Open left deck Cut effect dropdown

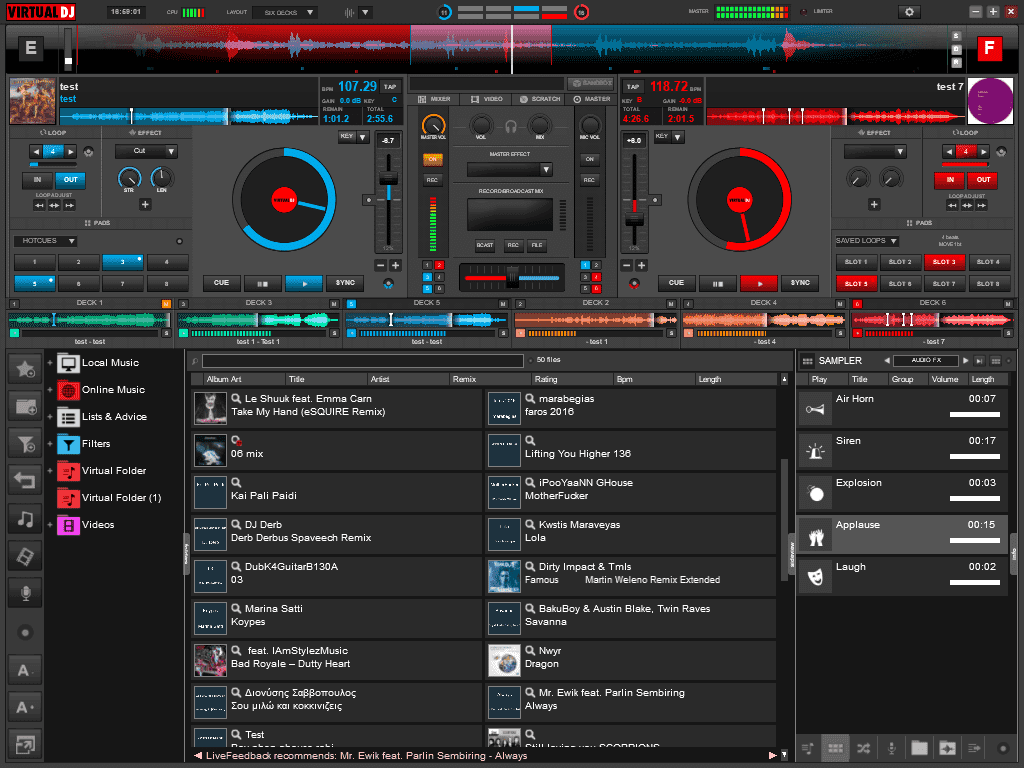146,151
